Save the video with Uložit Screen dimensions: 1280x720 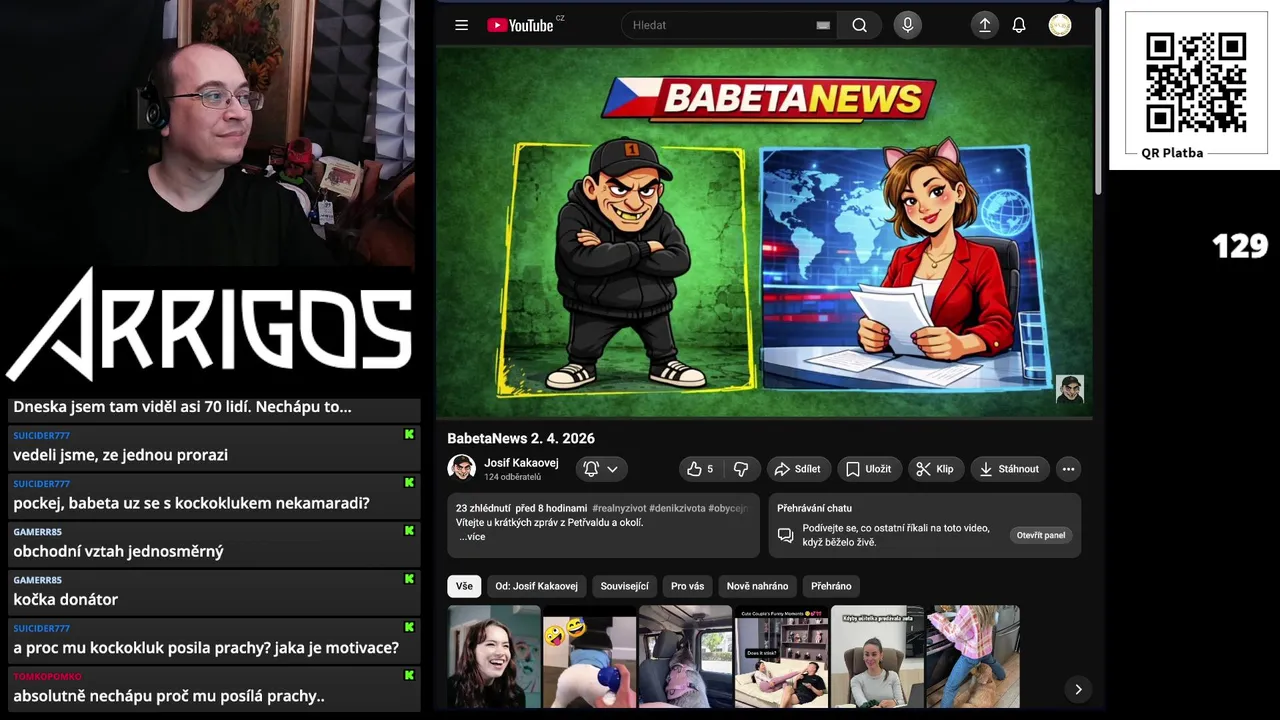(868, 469)
